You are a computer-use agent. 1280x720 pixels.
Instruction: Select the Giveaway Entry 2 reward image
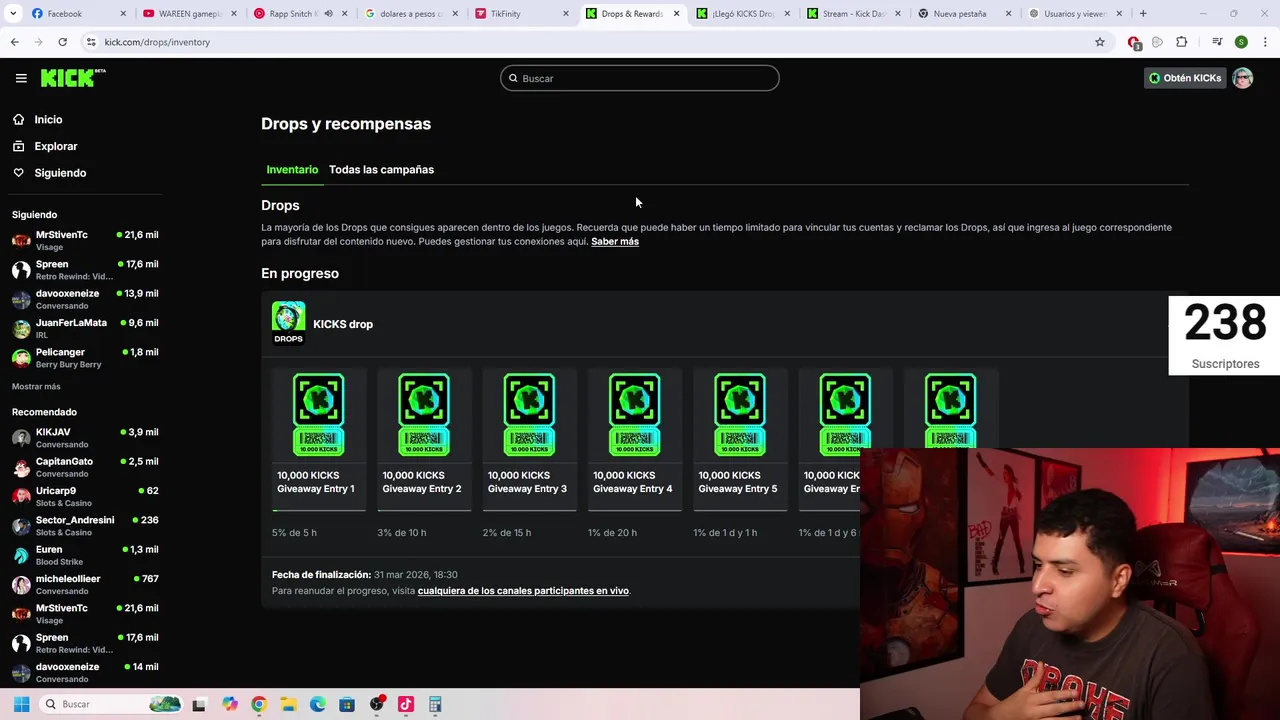[424, 414]
